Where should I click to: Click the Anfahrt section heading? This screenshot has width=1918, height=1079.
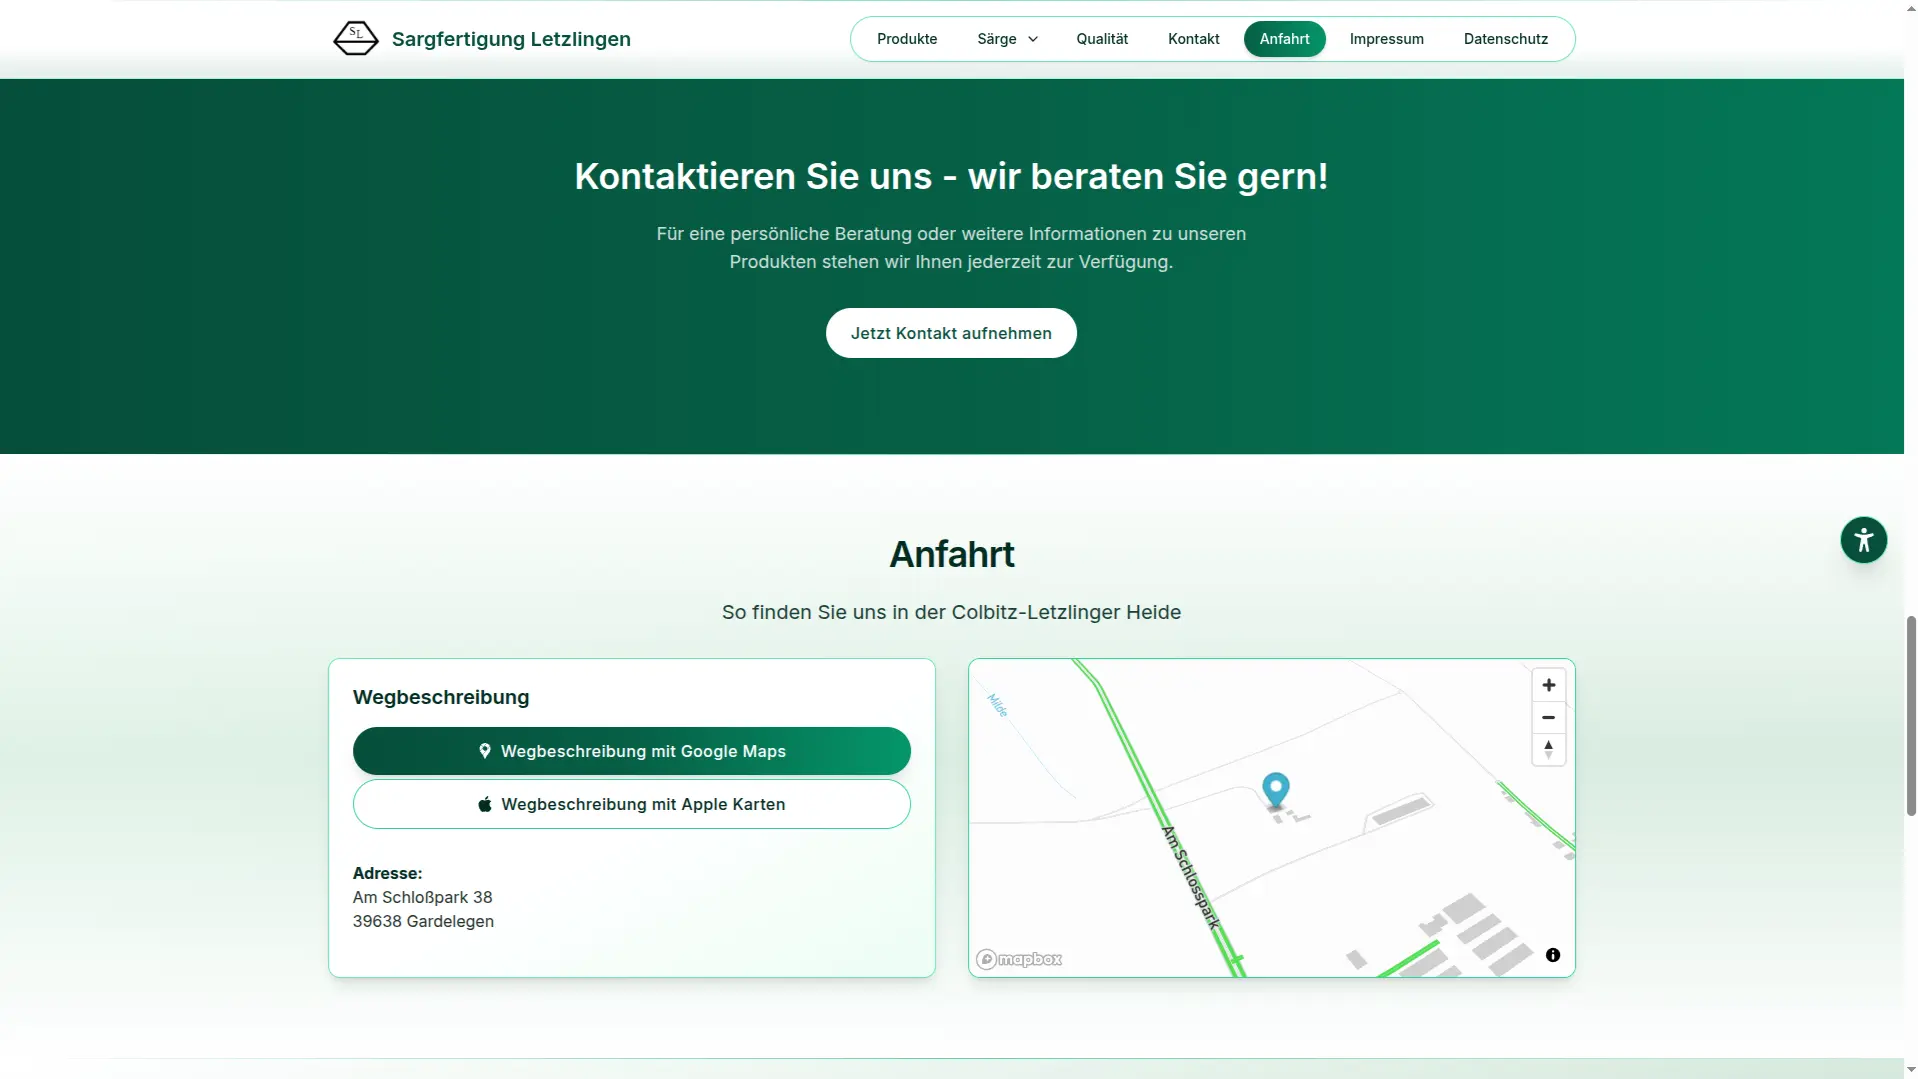point(951,554)
